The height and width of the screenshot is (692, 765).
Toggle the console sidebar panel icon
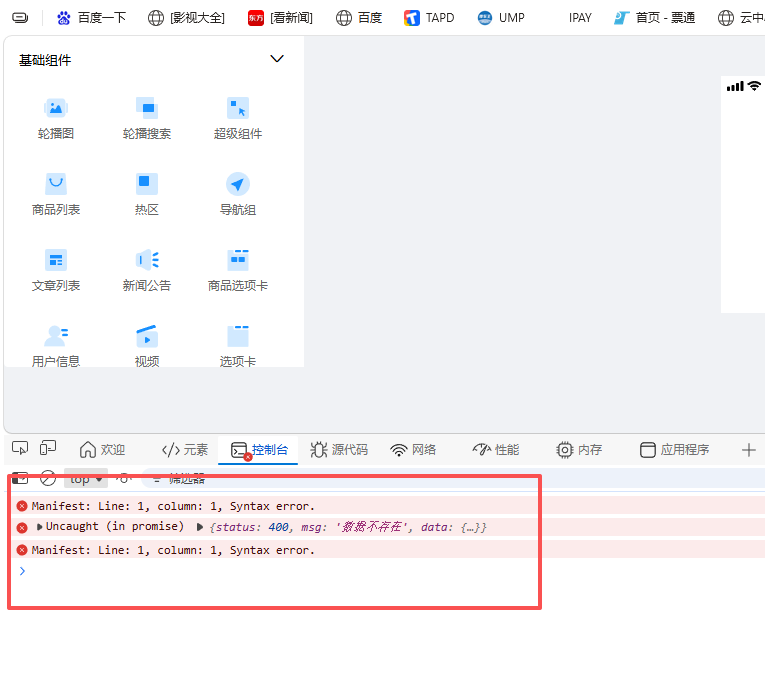coord(20,479)
